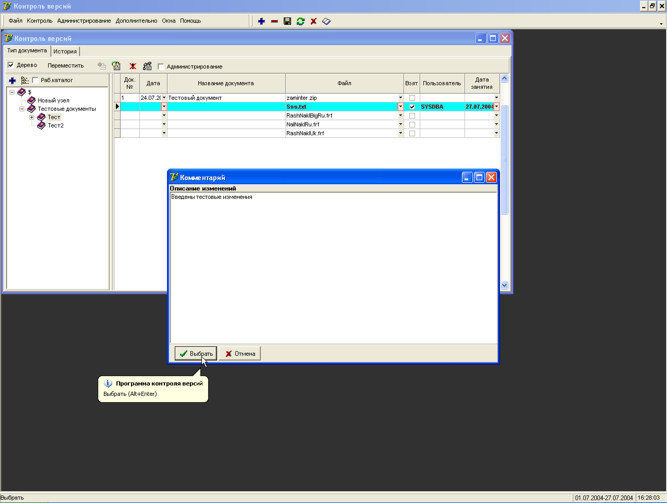Image resolution: width=667 pixels, height=503 pixels.
Task: Click the blue plus icon in main toolbar
Action: point(261,21)
